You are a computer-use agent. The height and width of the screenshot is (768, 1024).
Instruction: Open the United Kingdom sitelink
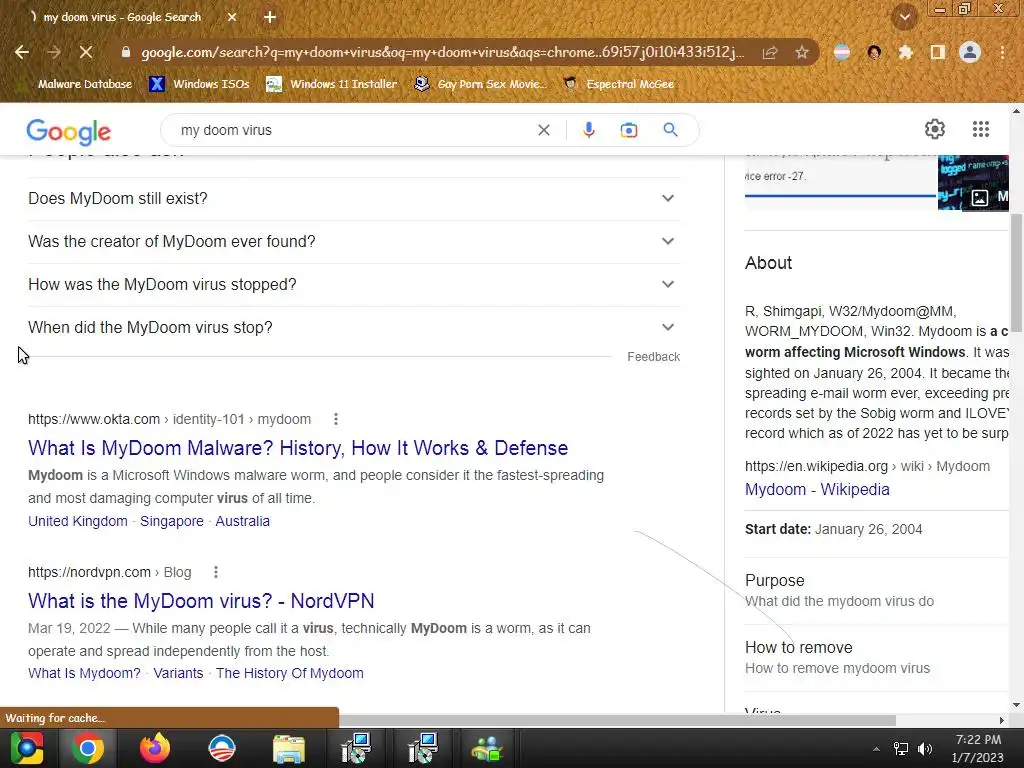(x=78, y=521)
